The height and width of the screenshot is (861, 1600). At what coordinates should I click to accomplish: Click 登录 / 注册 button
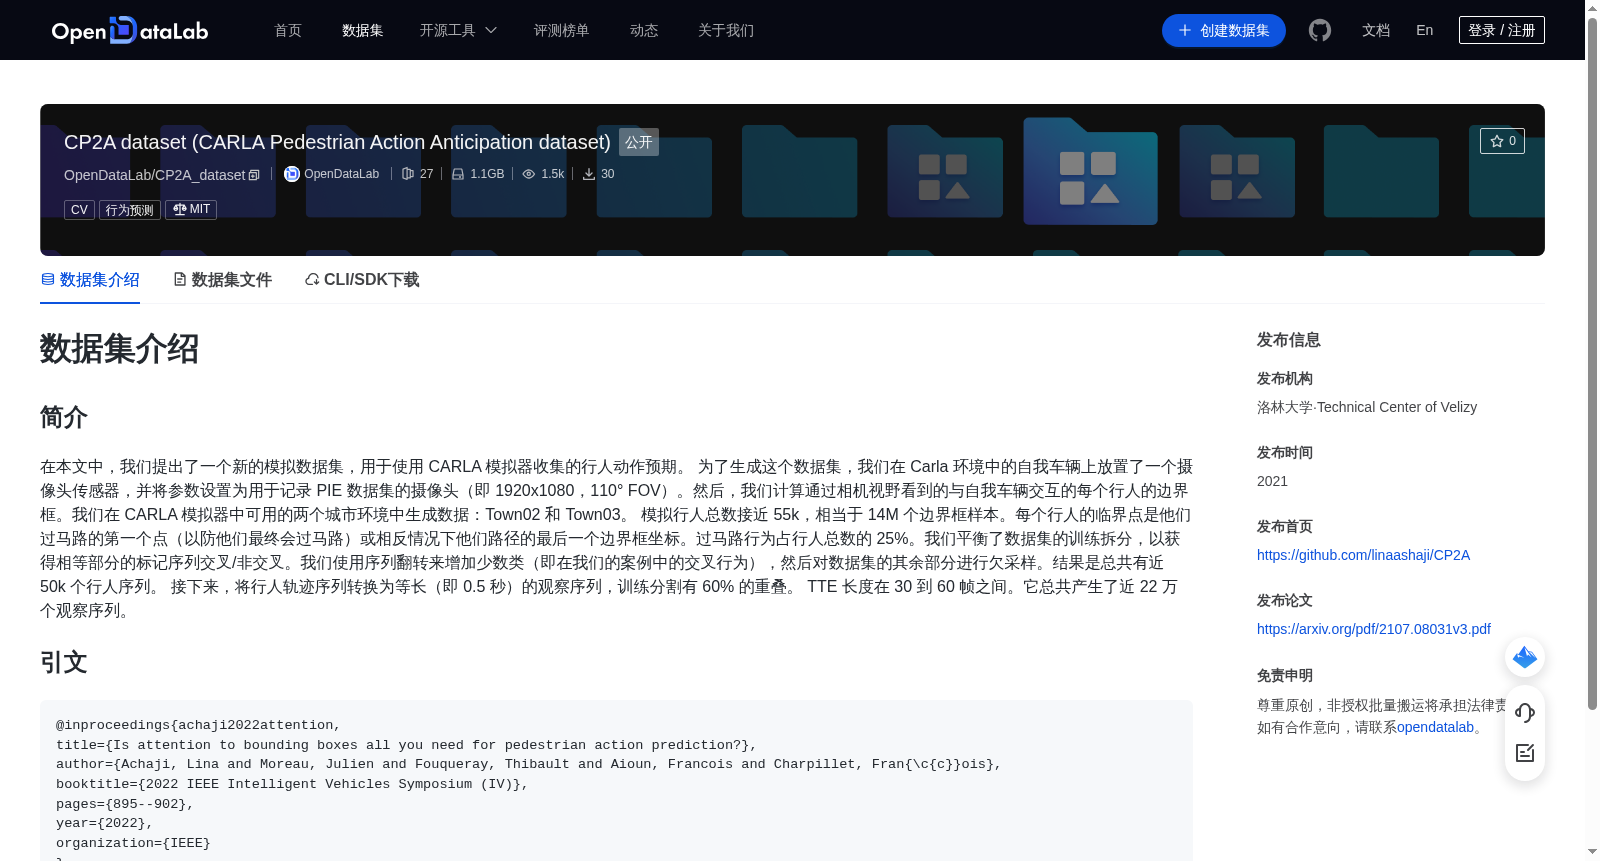click(x=1502, y=30)
